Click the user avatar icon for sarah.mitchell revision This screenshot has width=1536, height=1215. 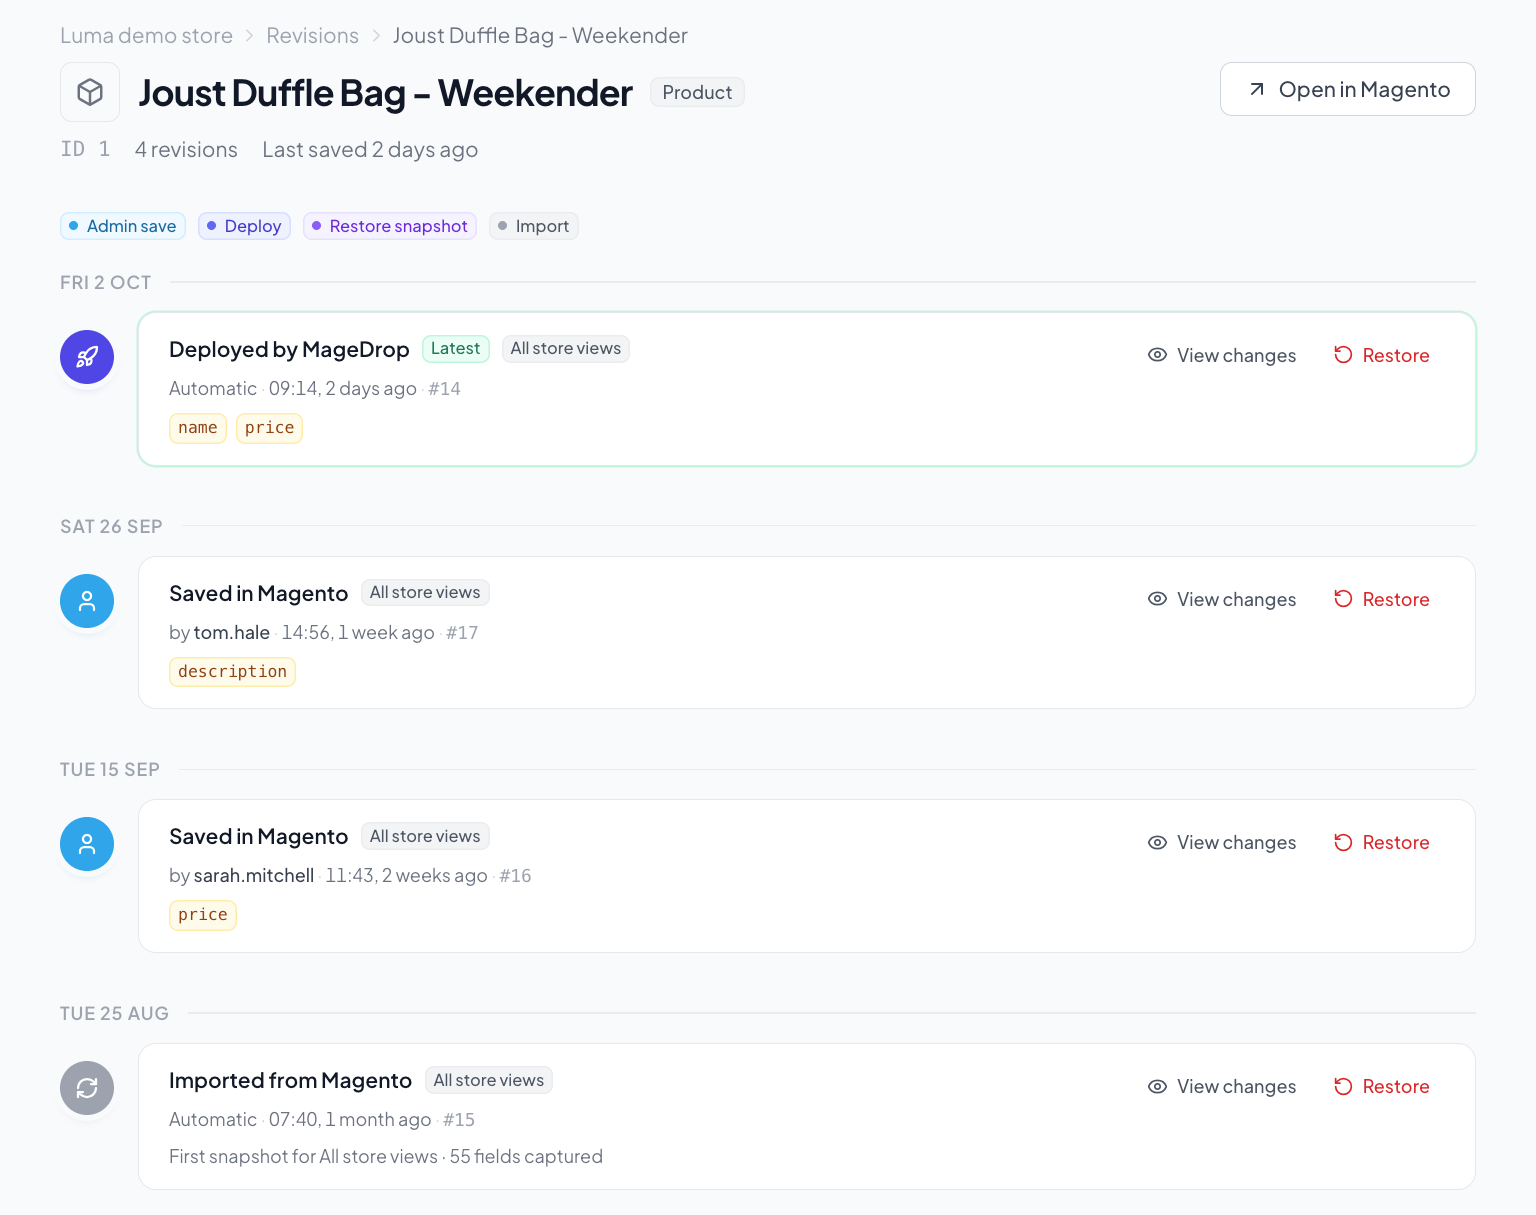(x=87, y=844)
